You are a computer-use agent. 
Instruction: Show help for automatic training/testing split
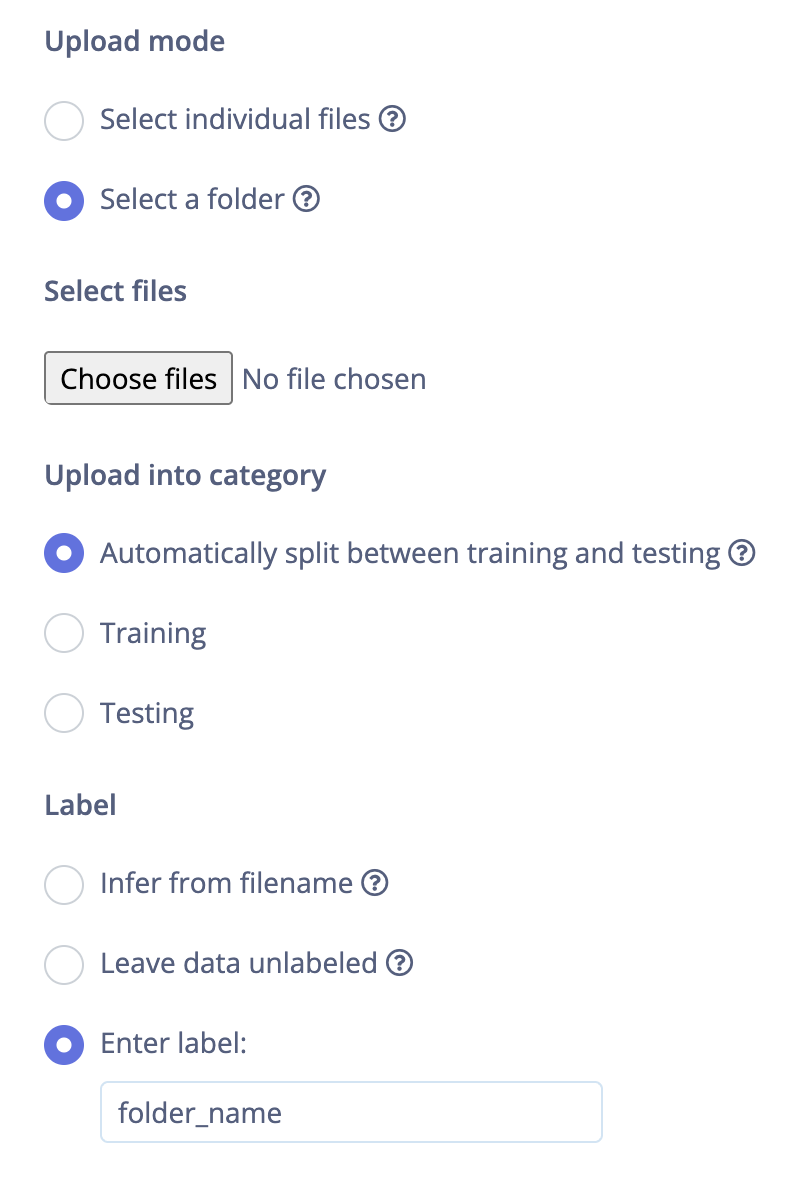741,553
